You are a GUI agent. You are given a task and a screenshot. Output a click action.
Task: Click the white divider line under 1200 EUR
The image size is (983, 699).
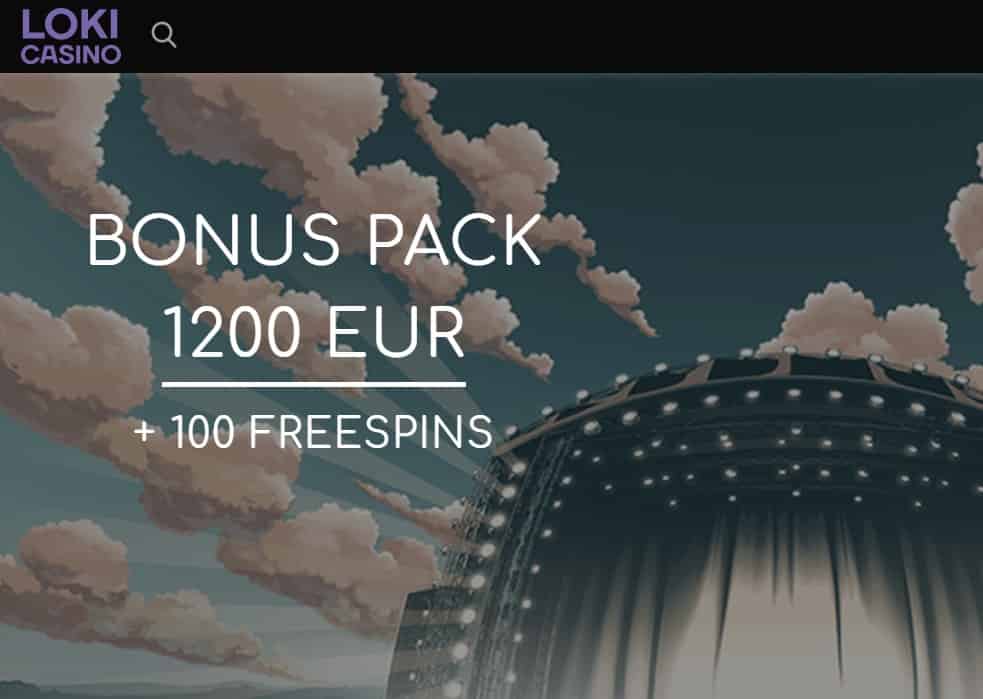pos(314,384)
